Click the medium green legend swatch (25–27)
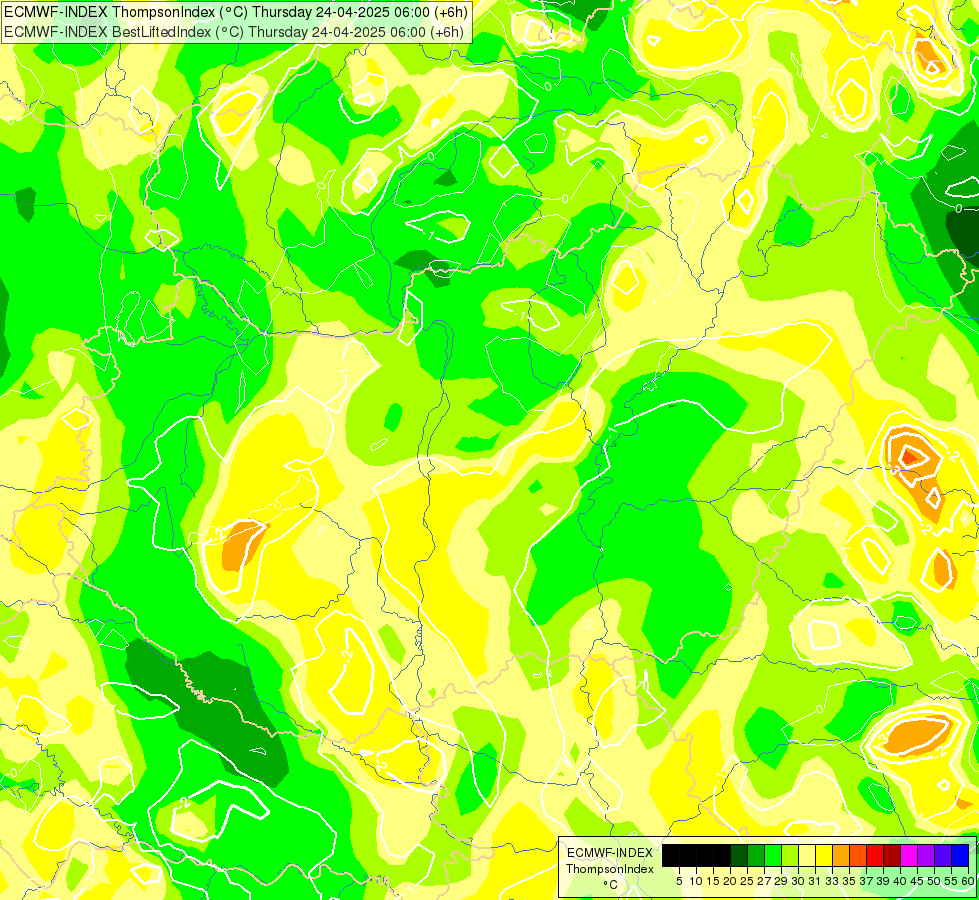The width and height of the screenshot is (979, 900). (x=756, y=855)
